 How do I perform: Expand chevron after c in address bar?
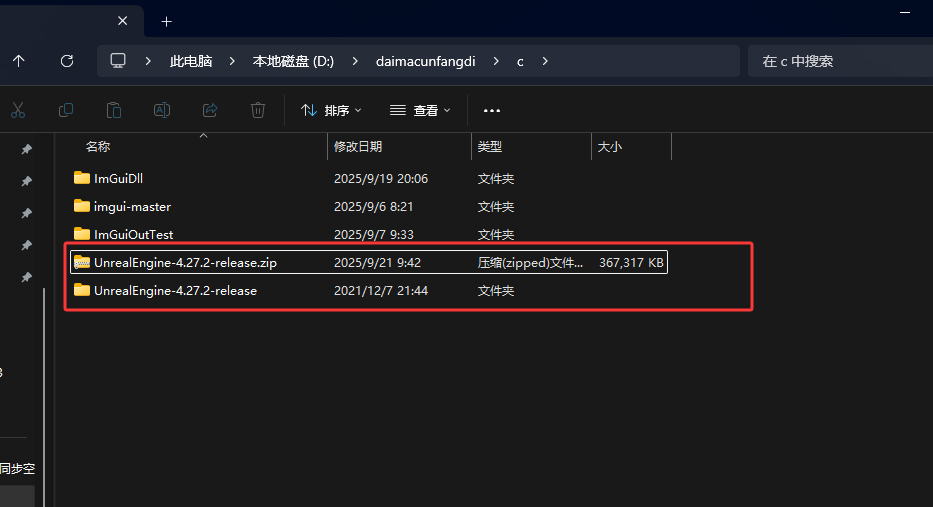(x=545, y=61)
